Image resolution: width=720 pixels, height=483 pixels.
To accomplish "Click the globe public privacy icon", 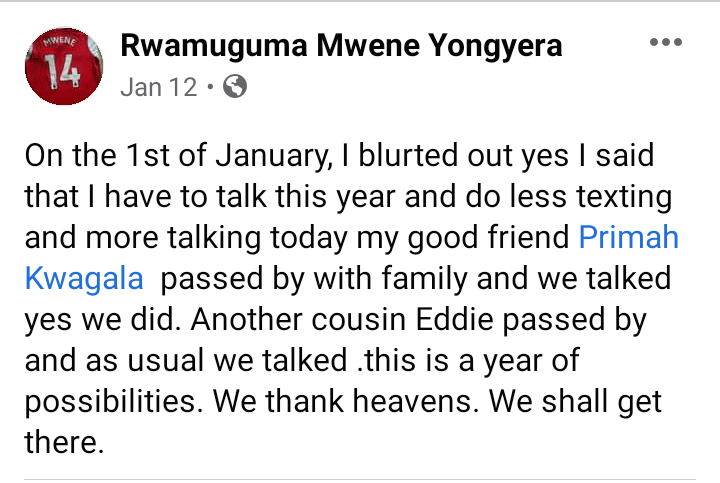I will click(234, 87).
